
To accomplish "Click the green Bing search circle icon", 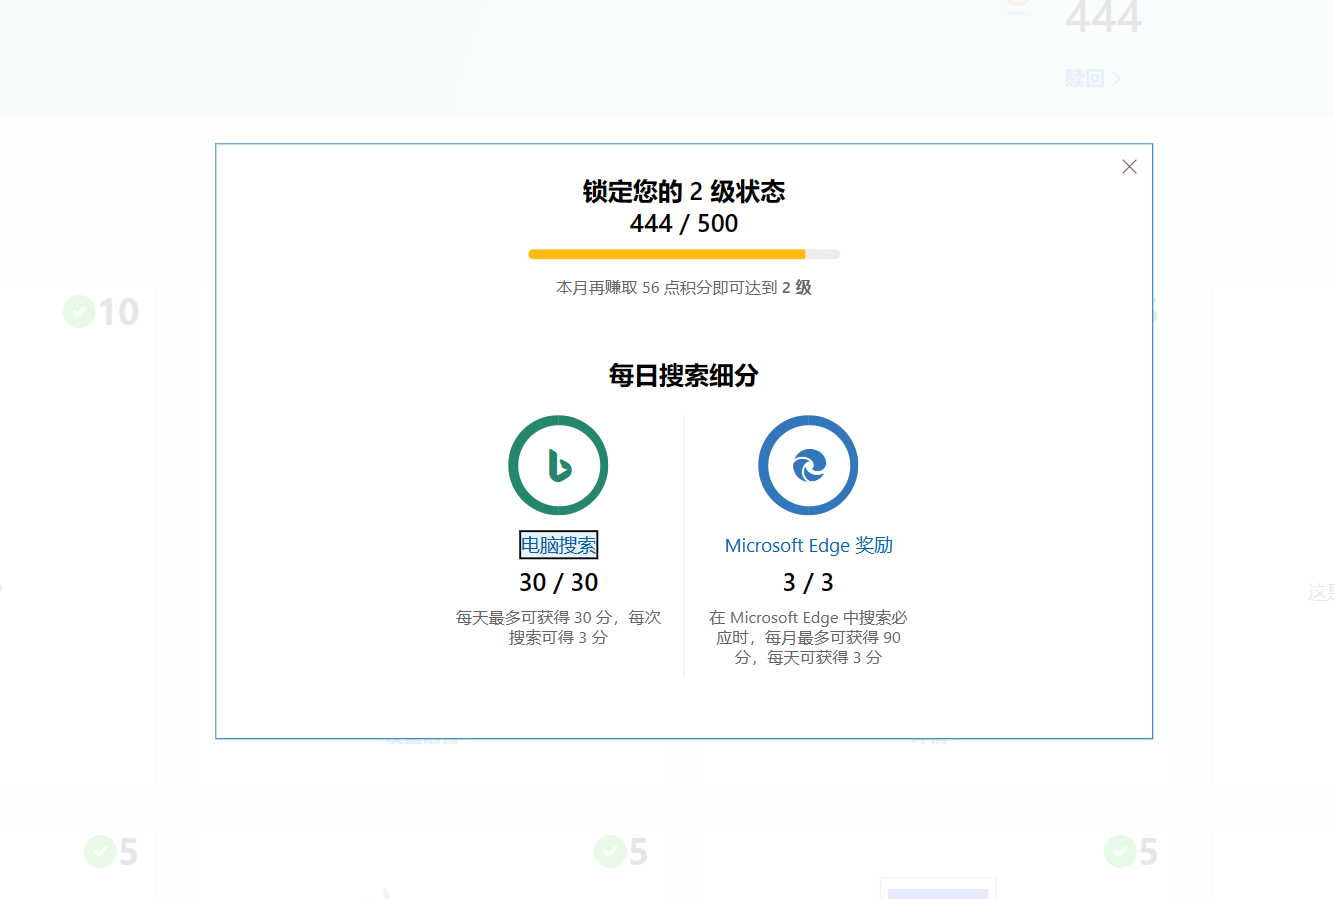I will 558,465.
